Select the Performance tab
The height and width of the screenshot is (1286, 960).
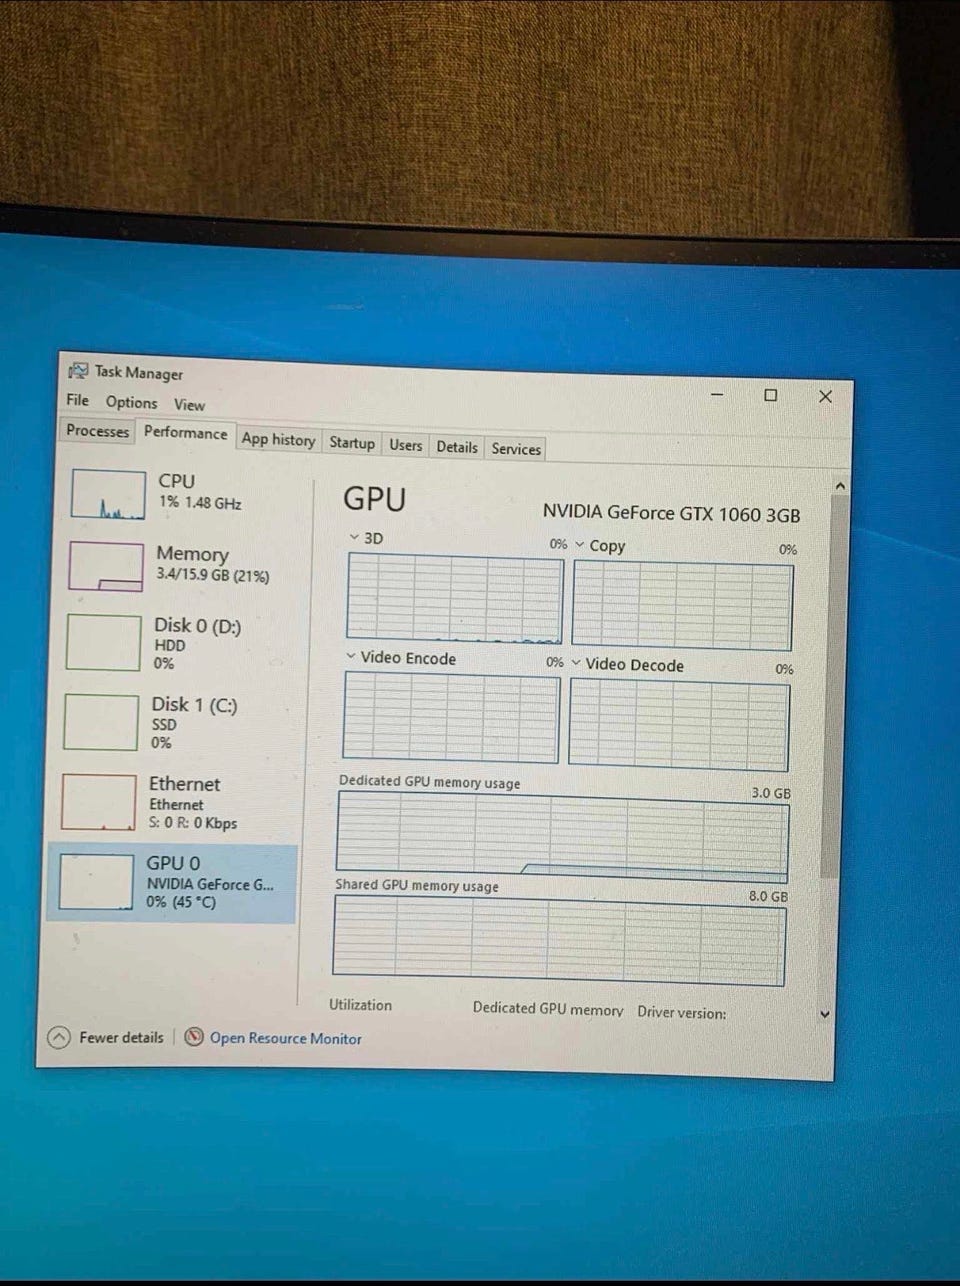click(185, 433)
